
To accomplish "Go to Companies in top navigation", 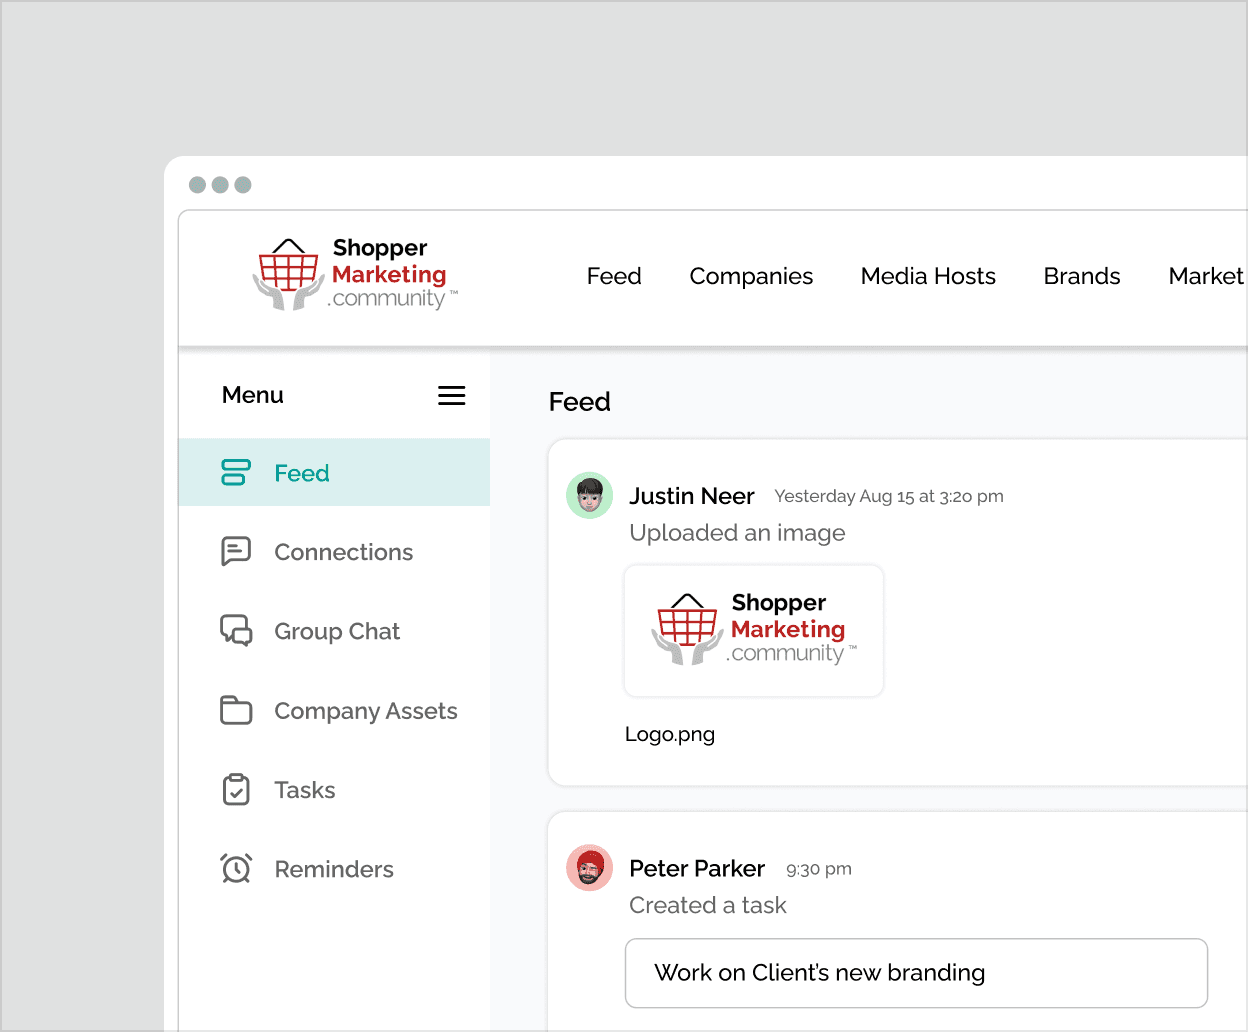I will [751, 277].
